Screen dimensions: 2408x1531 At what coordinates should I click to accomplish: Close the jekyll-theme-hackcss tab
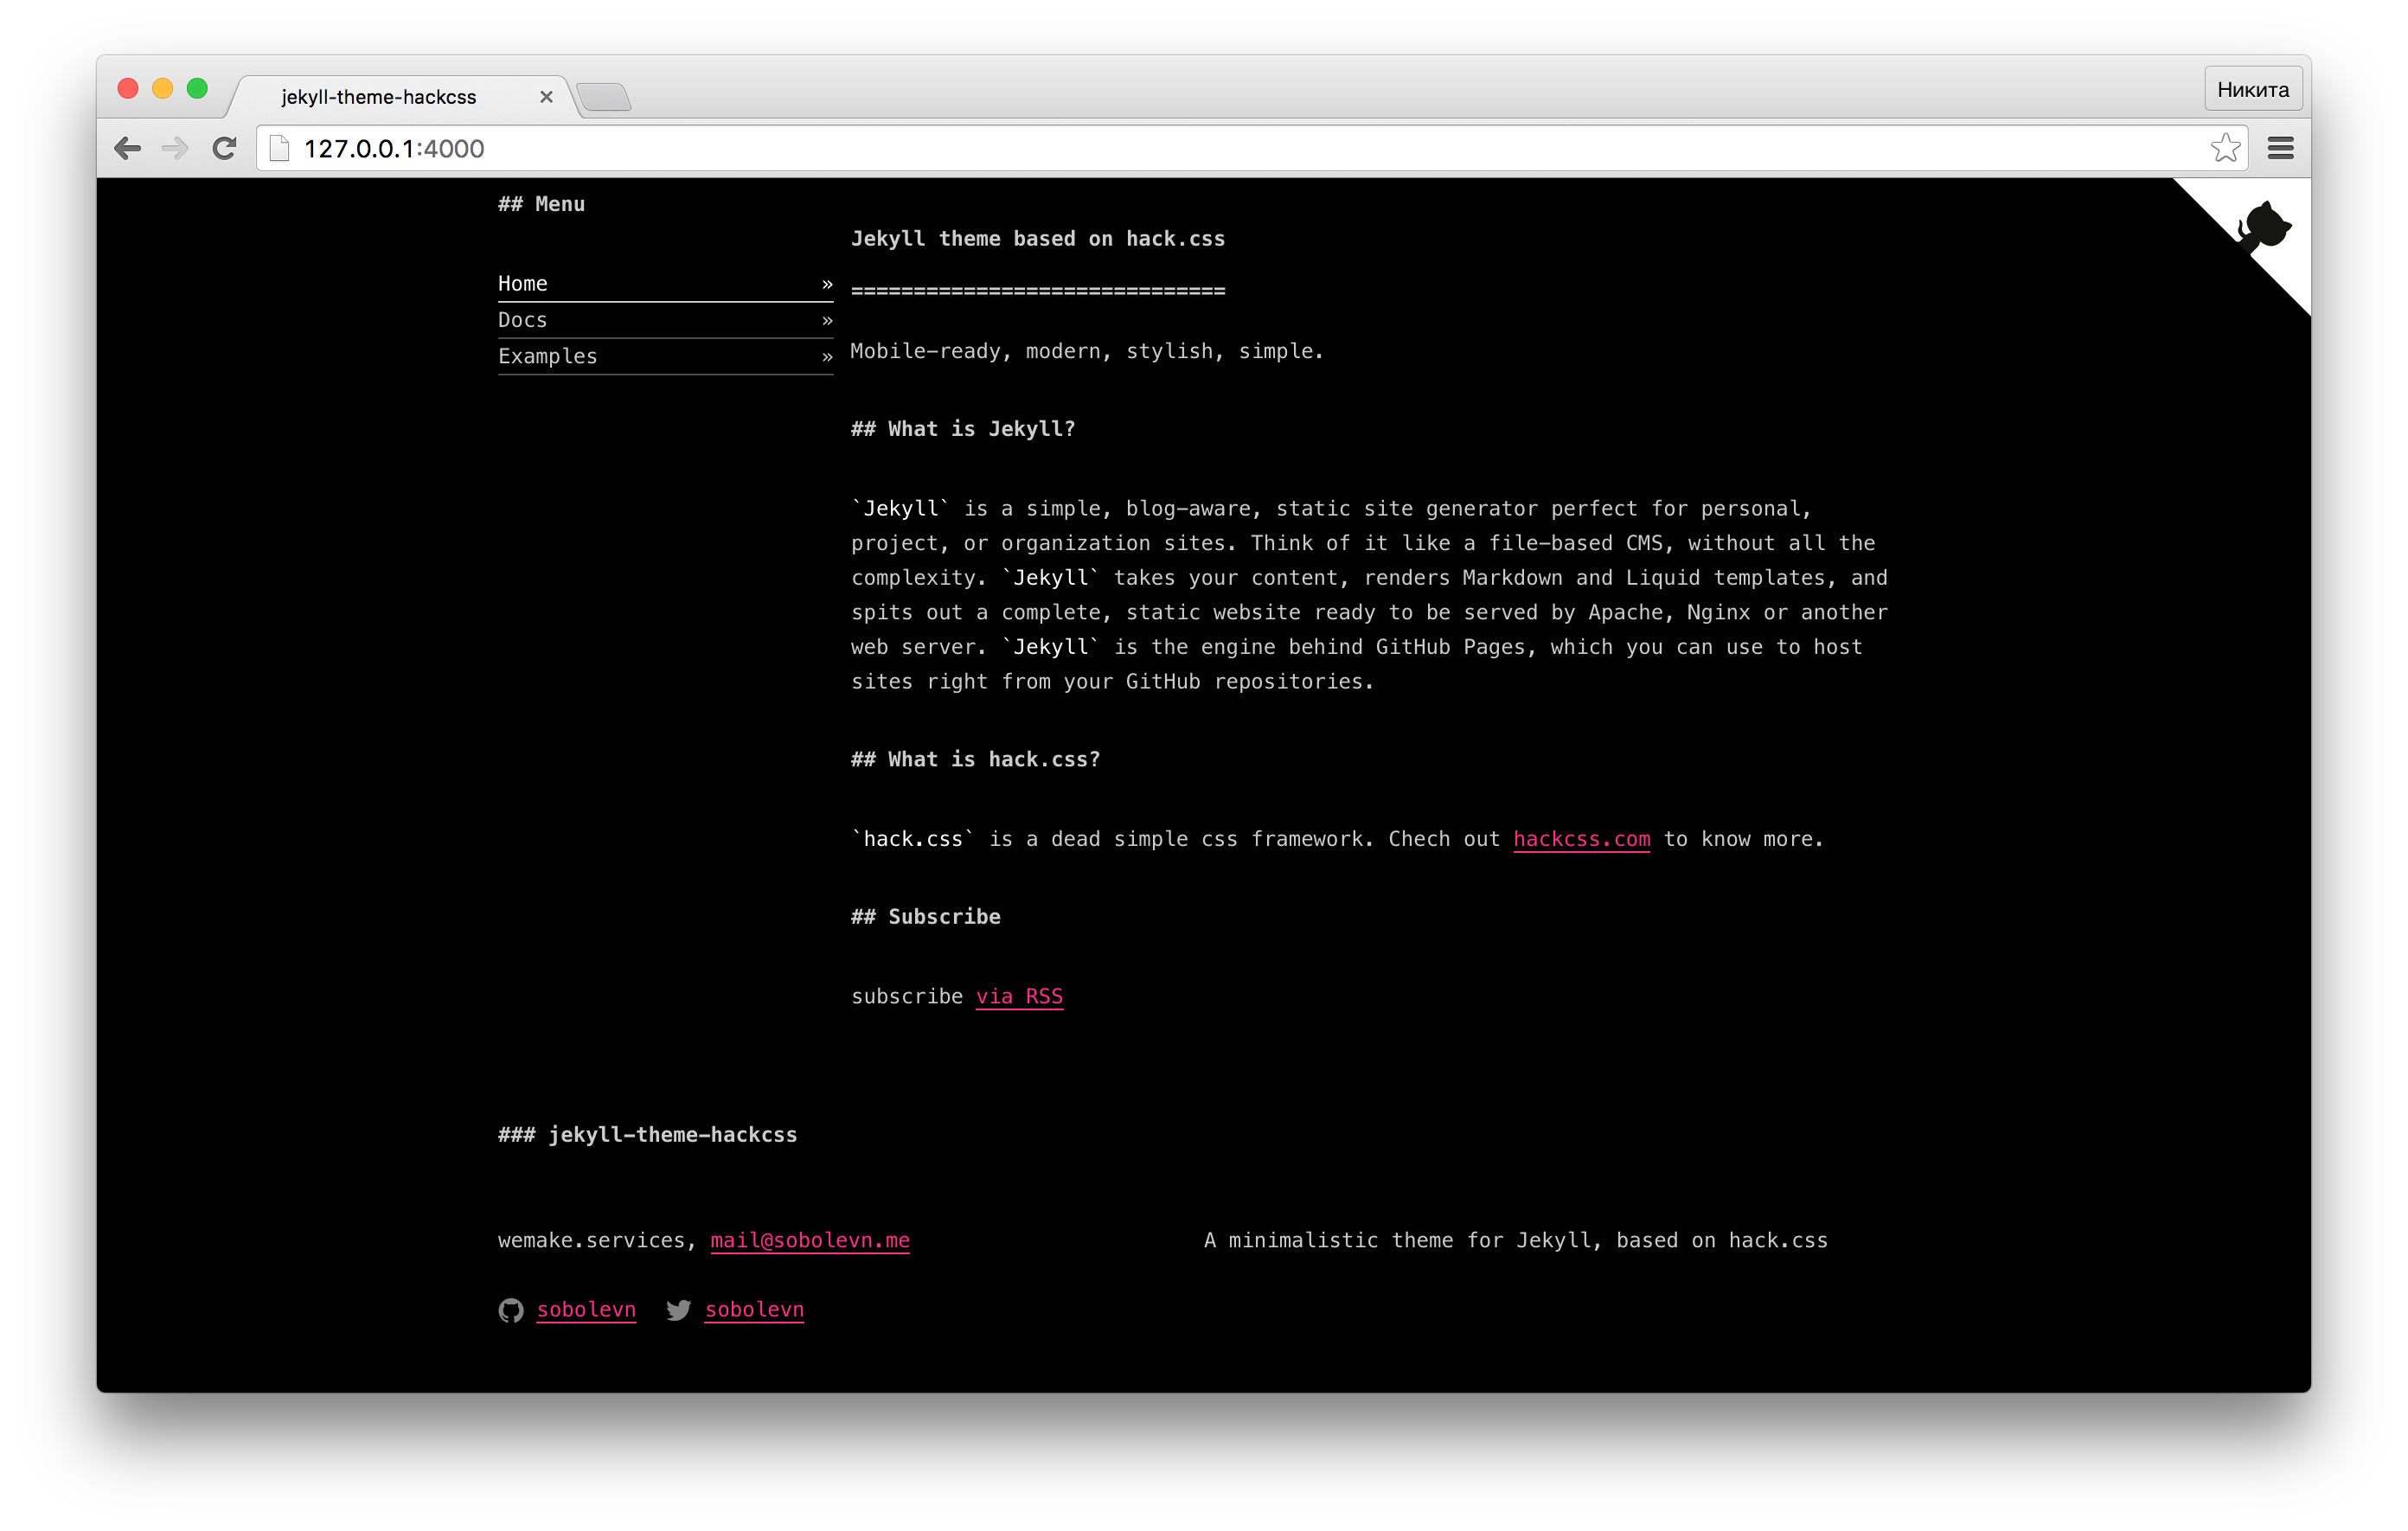546,97
